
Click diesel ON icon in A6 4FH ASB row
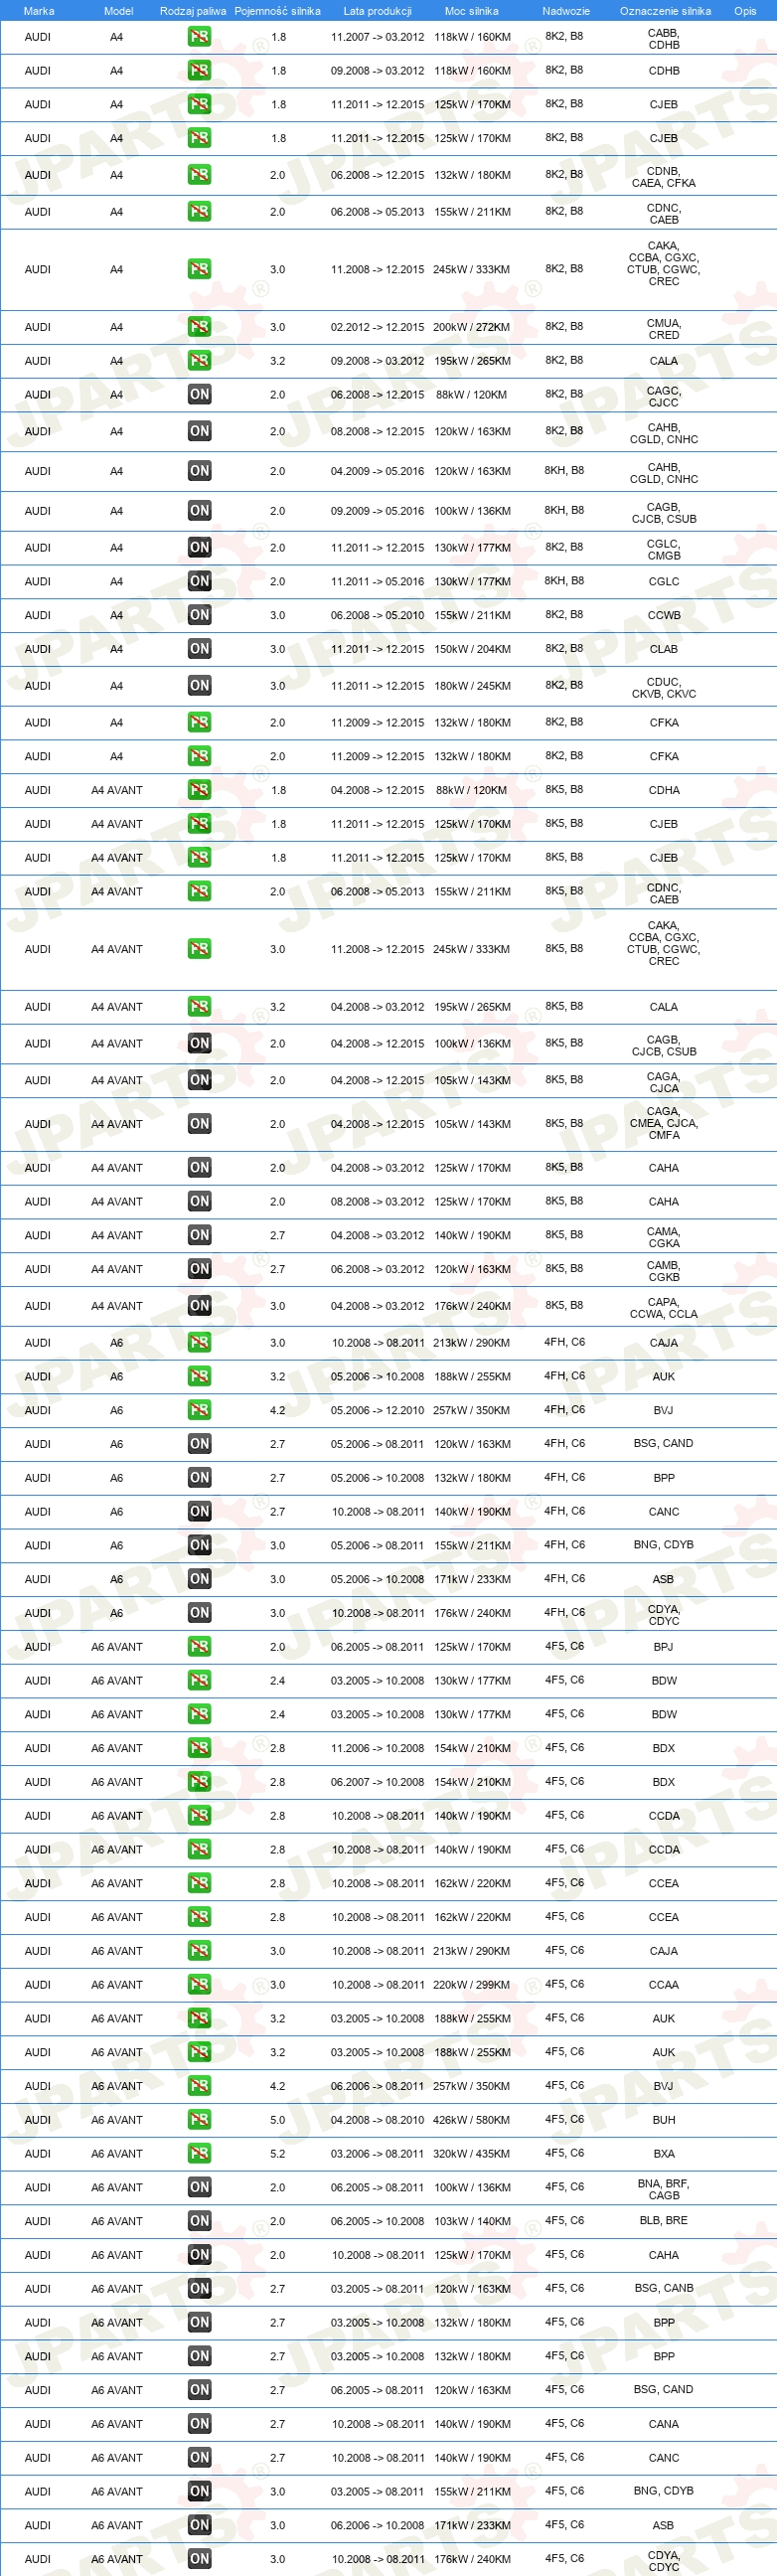(x=199, y=1580)
